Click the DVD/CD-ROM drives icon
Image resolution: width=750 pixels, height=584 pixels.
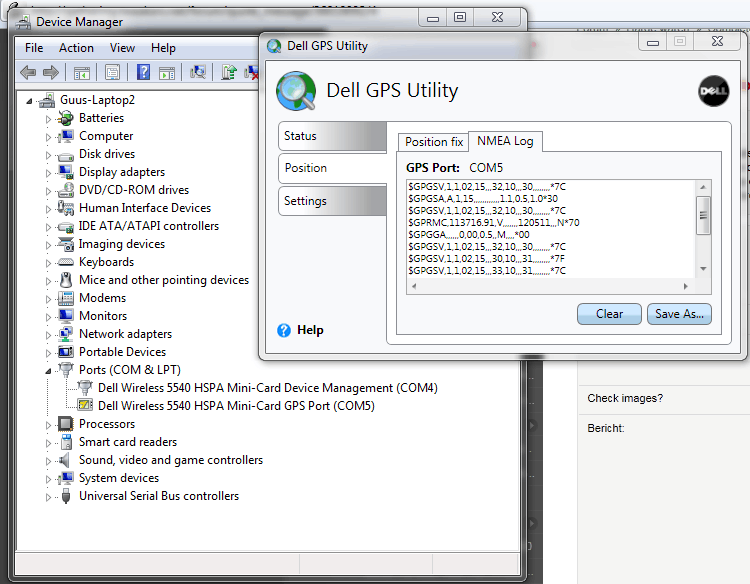pos(66,190)
